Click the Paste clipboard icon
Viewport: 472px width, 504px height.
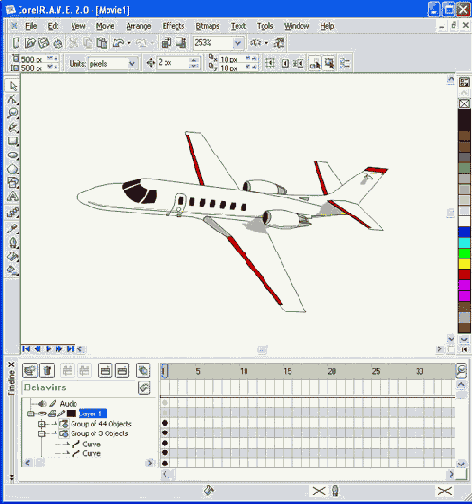tap(102, 43)
